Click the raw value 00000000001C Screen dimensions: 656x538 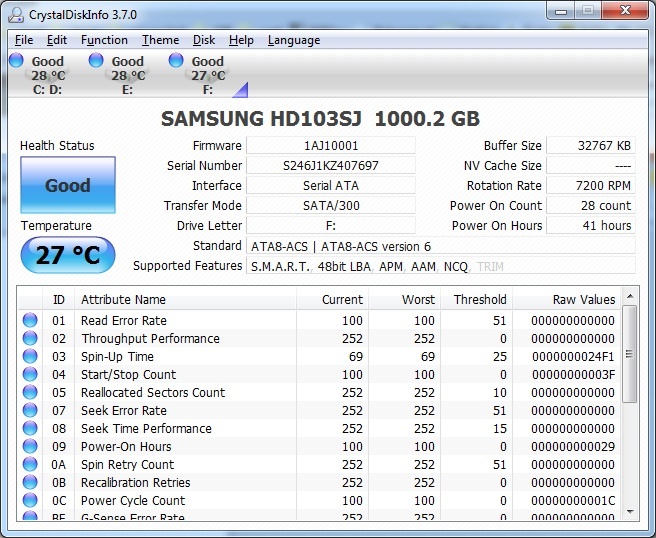[573, 500]
